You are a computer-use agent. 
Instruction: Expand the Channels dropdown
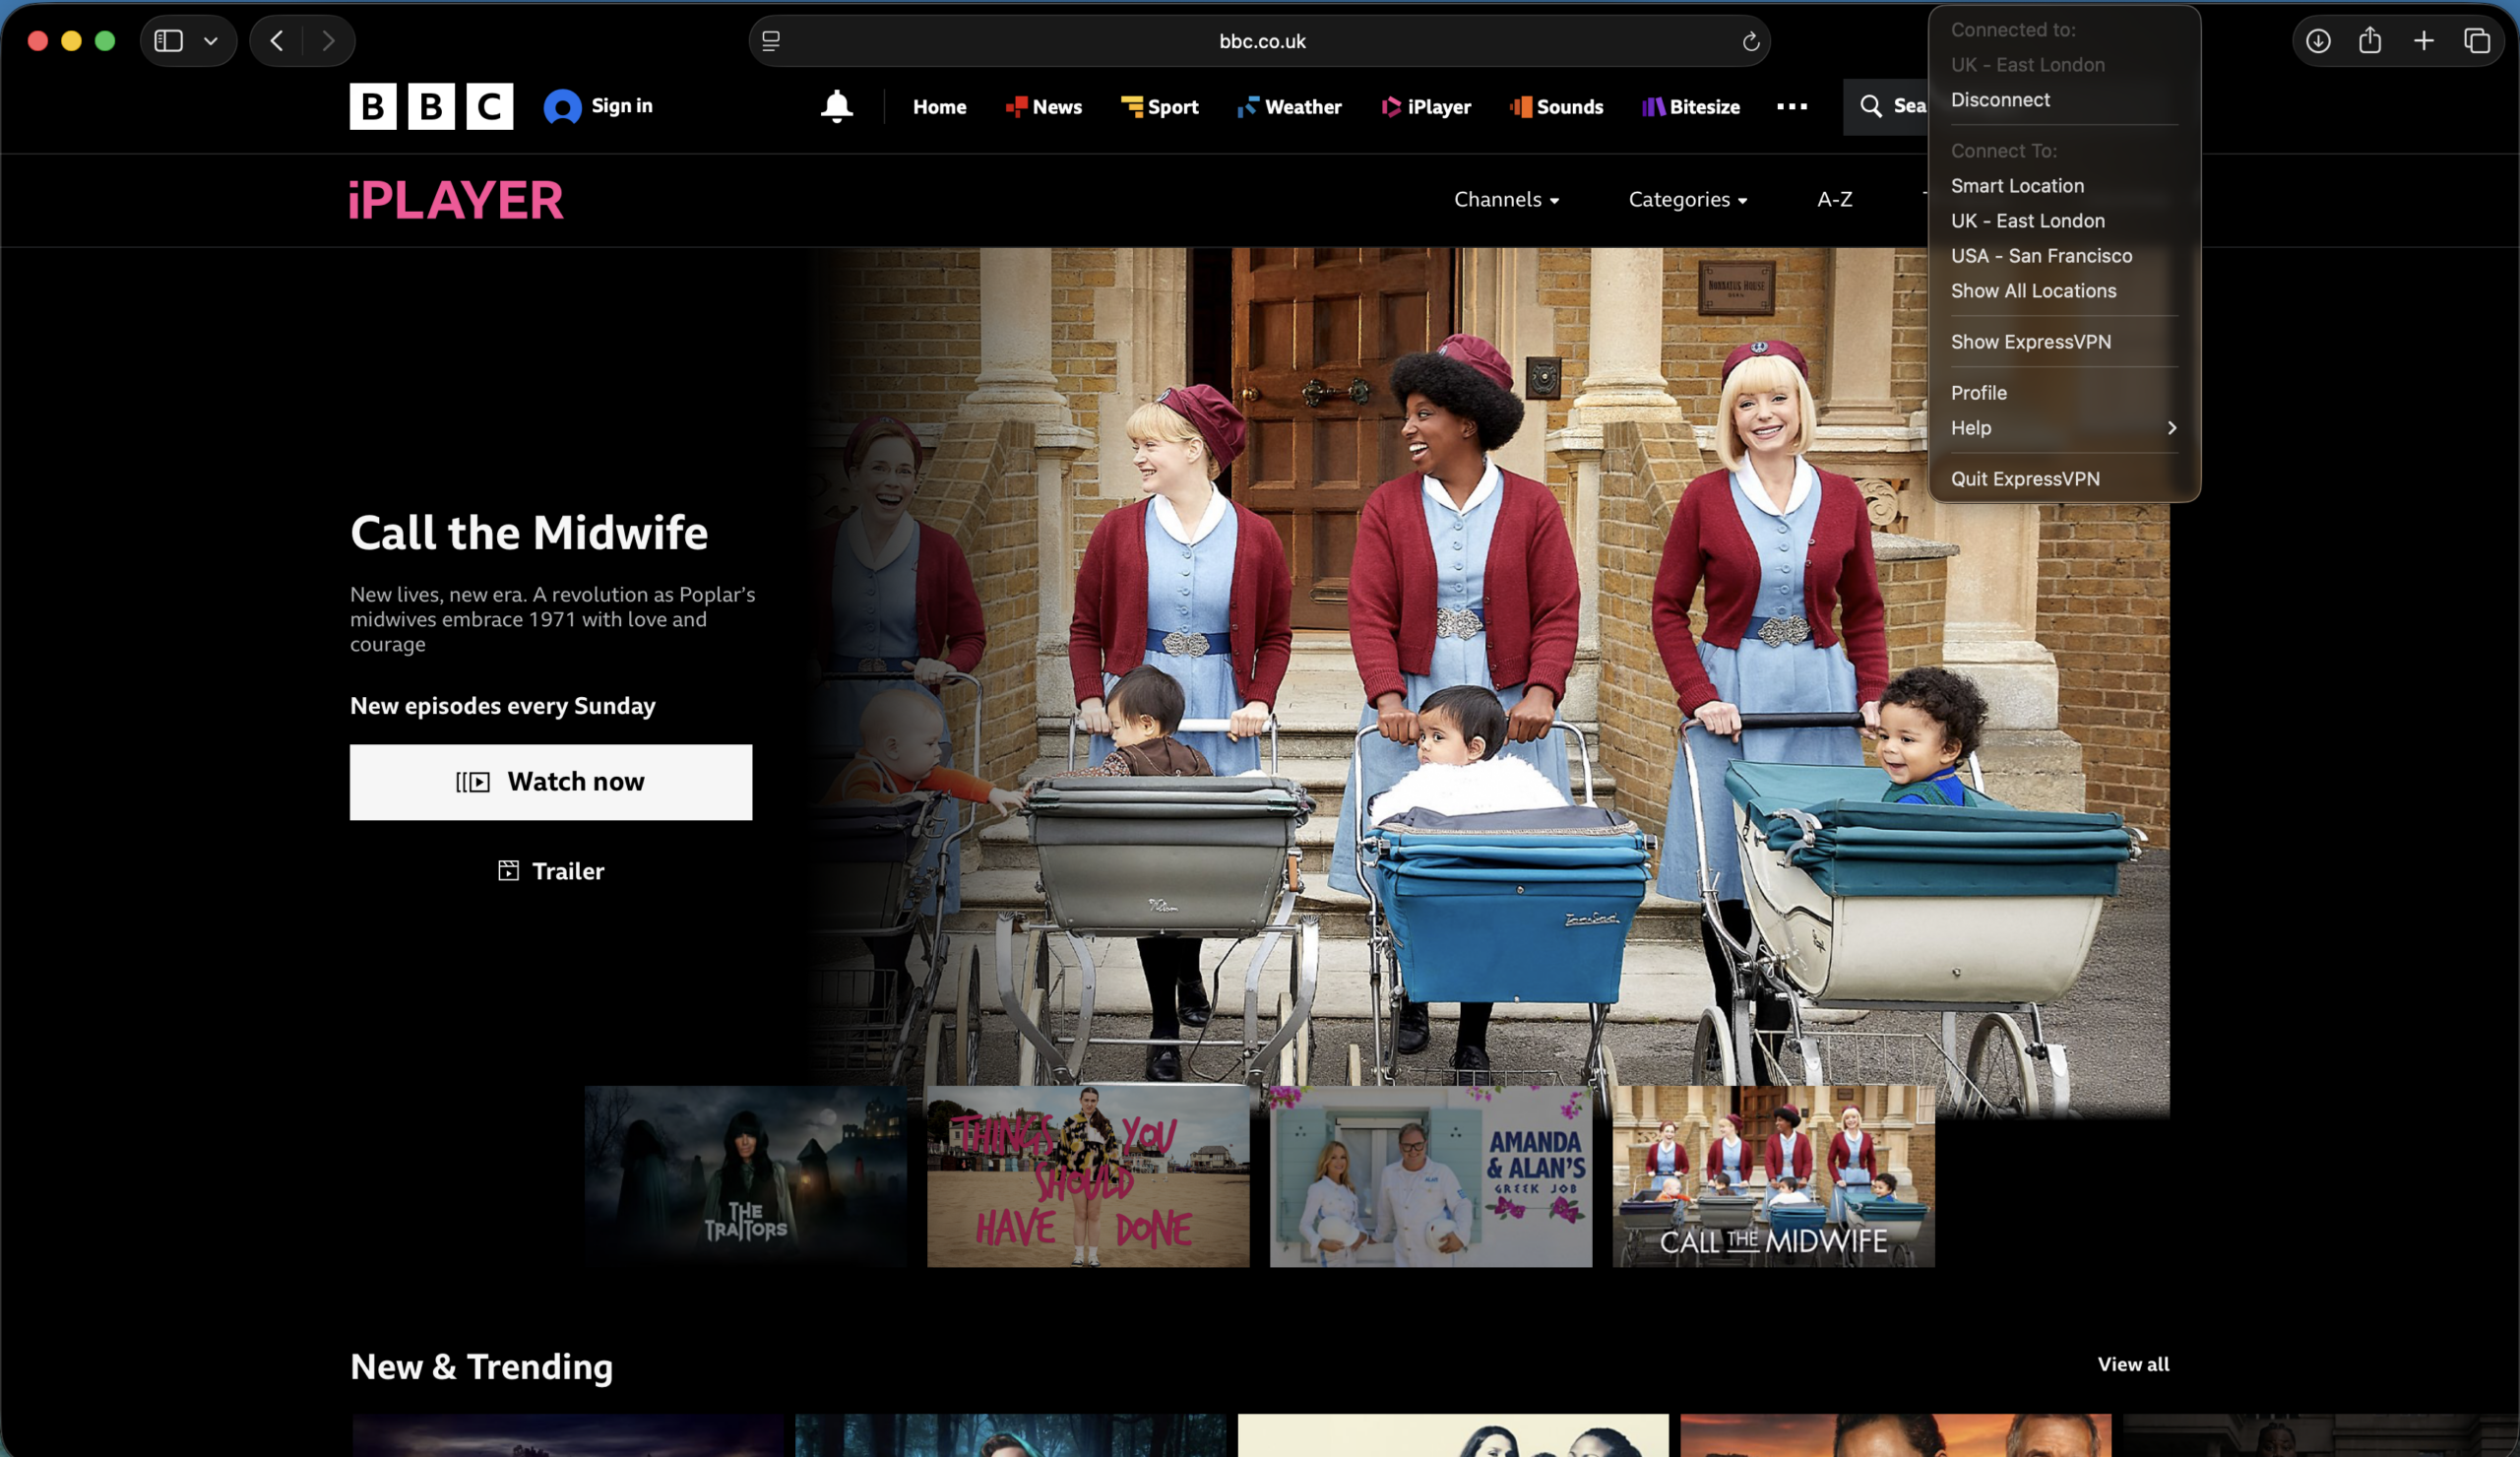pyautogui.click(x=1506, y=200)
